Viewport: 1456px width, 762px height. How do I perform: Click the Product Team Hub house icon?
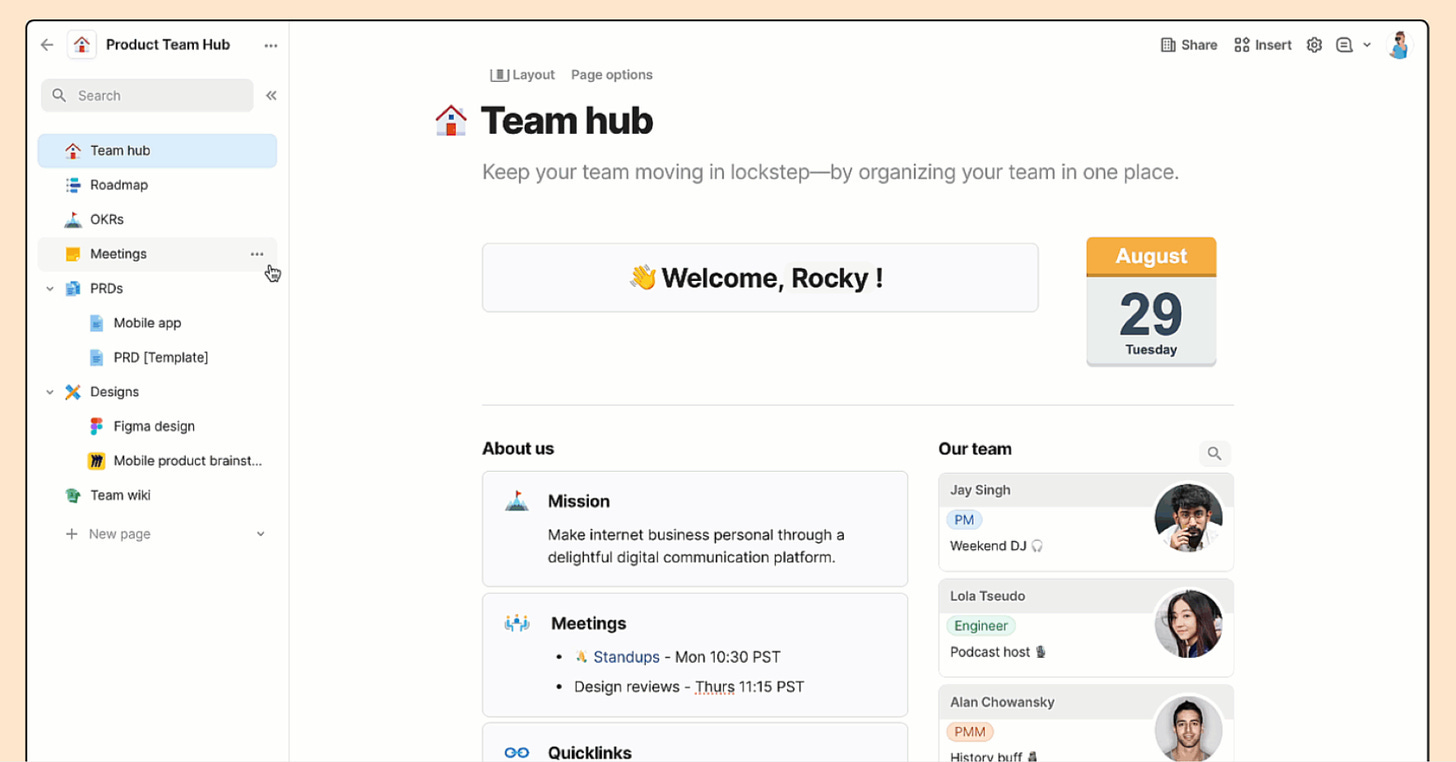coord(82,45)
